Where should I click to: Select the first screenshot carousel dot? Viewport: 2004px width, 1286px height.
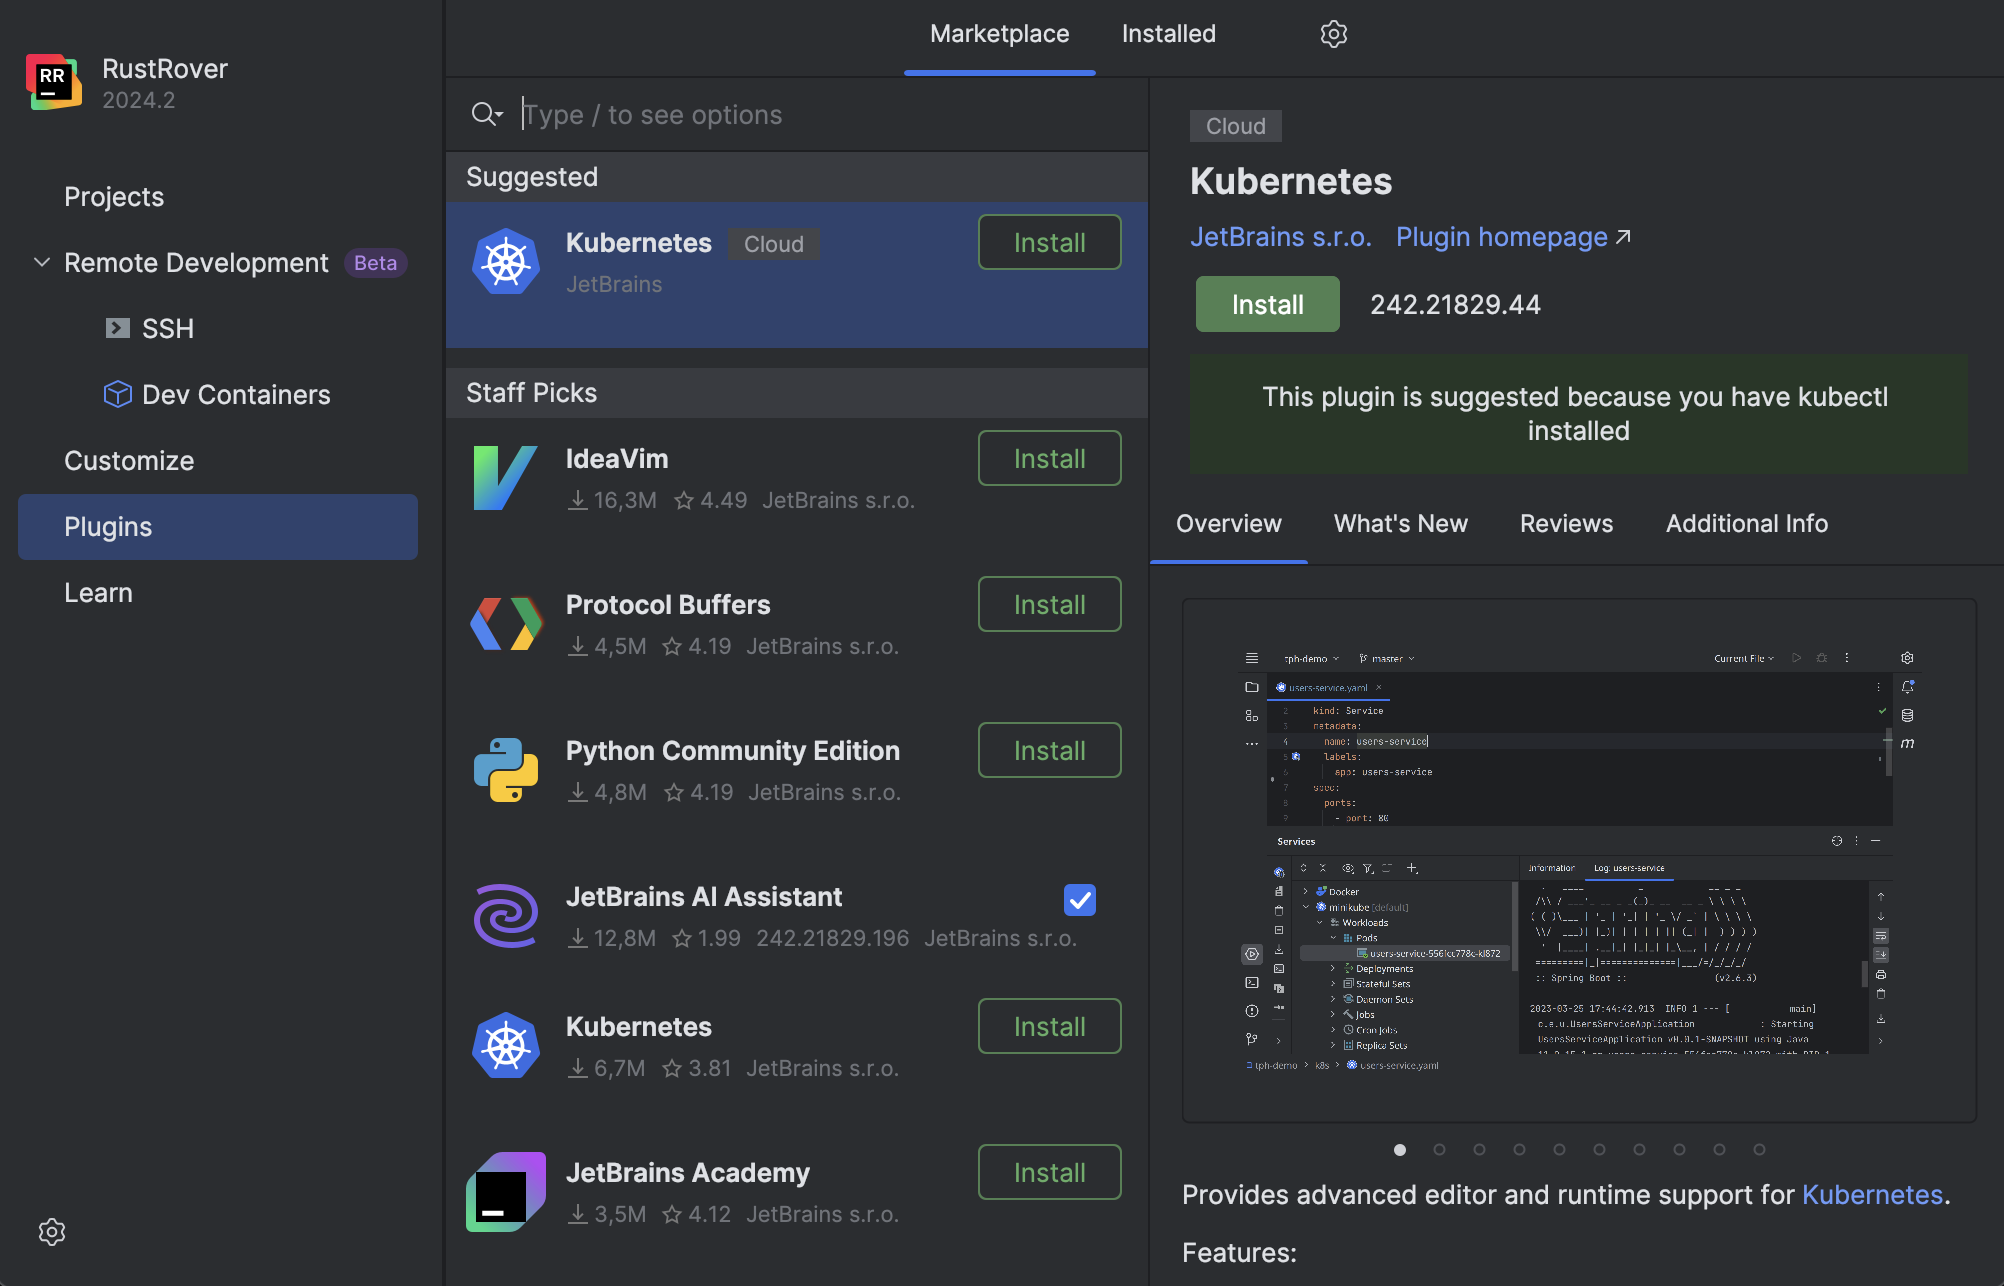point(1400,1150)
